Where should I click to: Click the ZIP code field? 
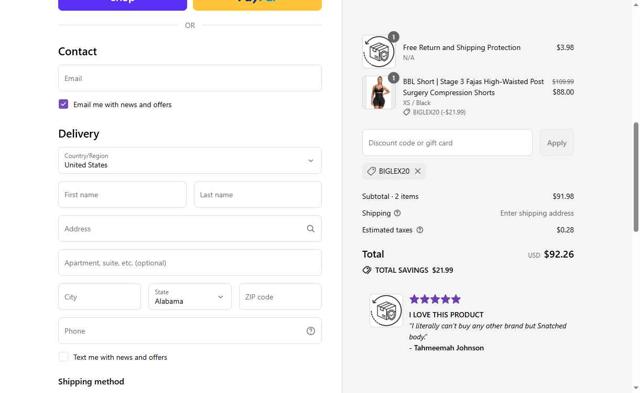coord(280,297)
